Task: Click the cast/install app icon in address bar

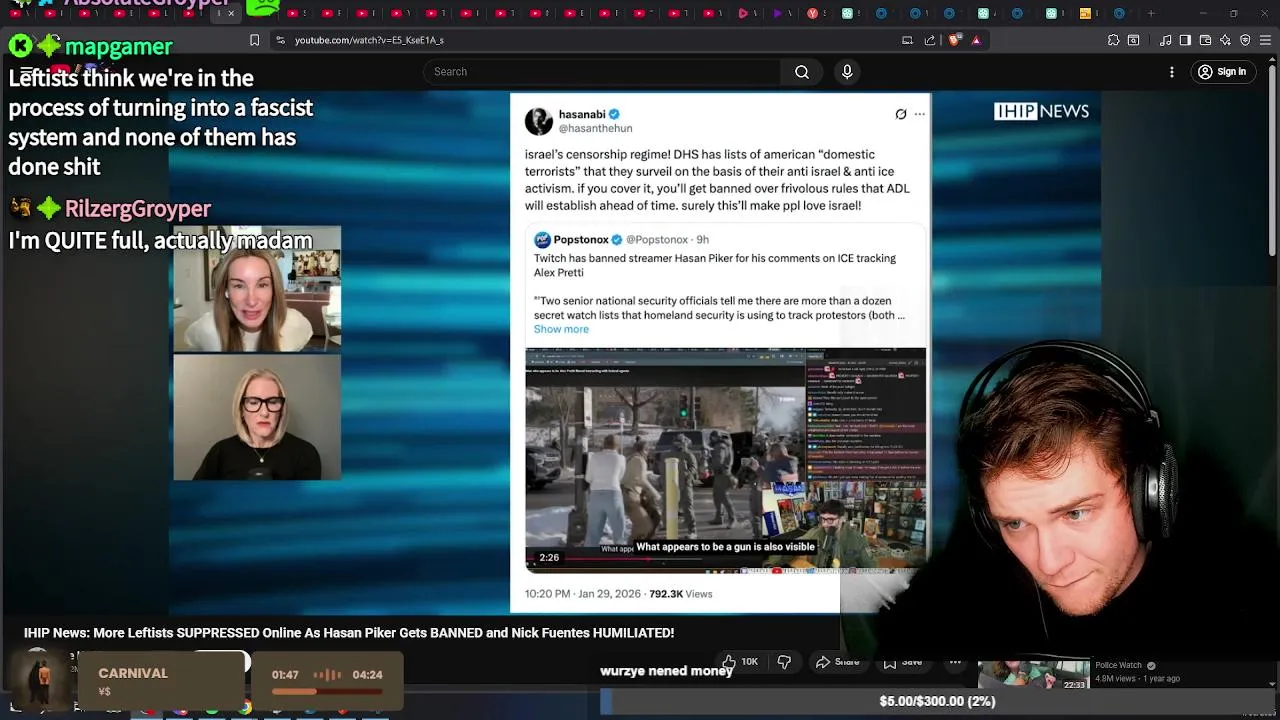Action: 907,40
